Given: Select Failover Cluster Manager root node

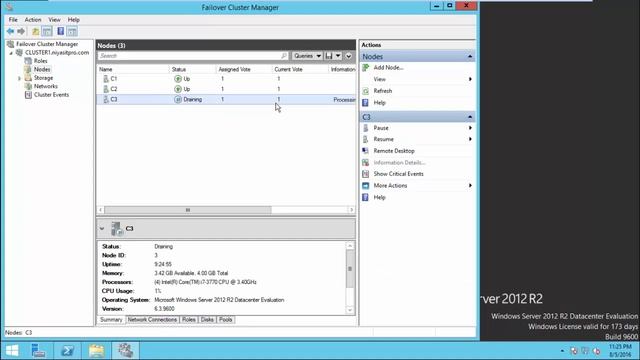Looking at the screenshot, I should (x=47, y=44).
